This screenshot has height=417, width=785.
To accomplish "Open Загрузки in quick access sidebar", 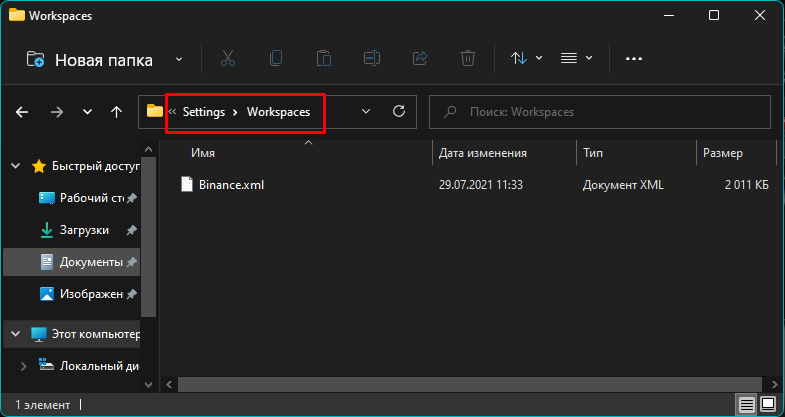I will point(84,230).
